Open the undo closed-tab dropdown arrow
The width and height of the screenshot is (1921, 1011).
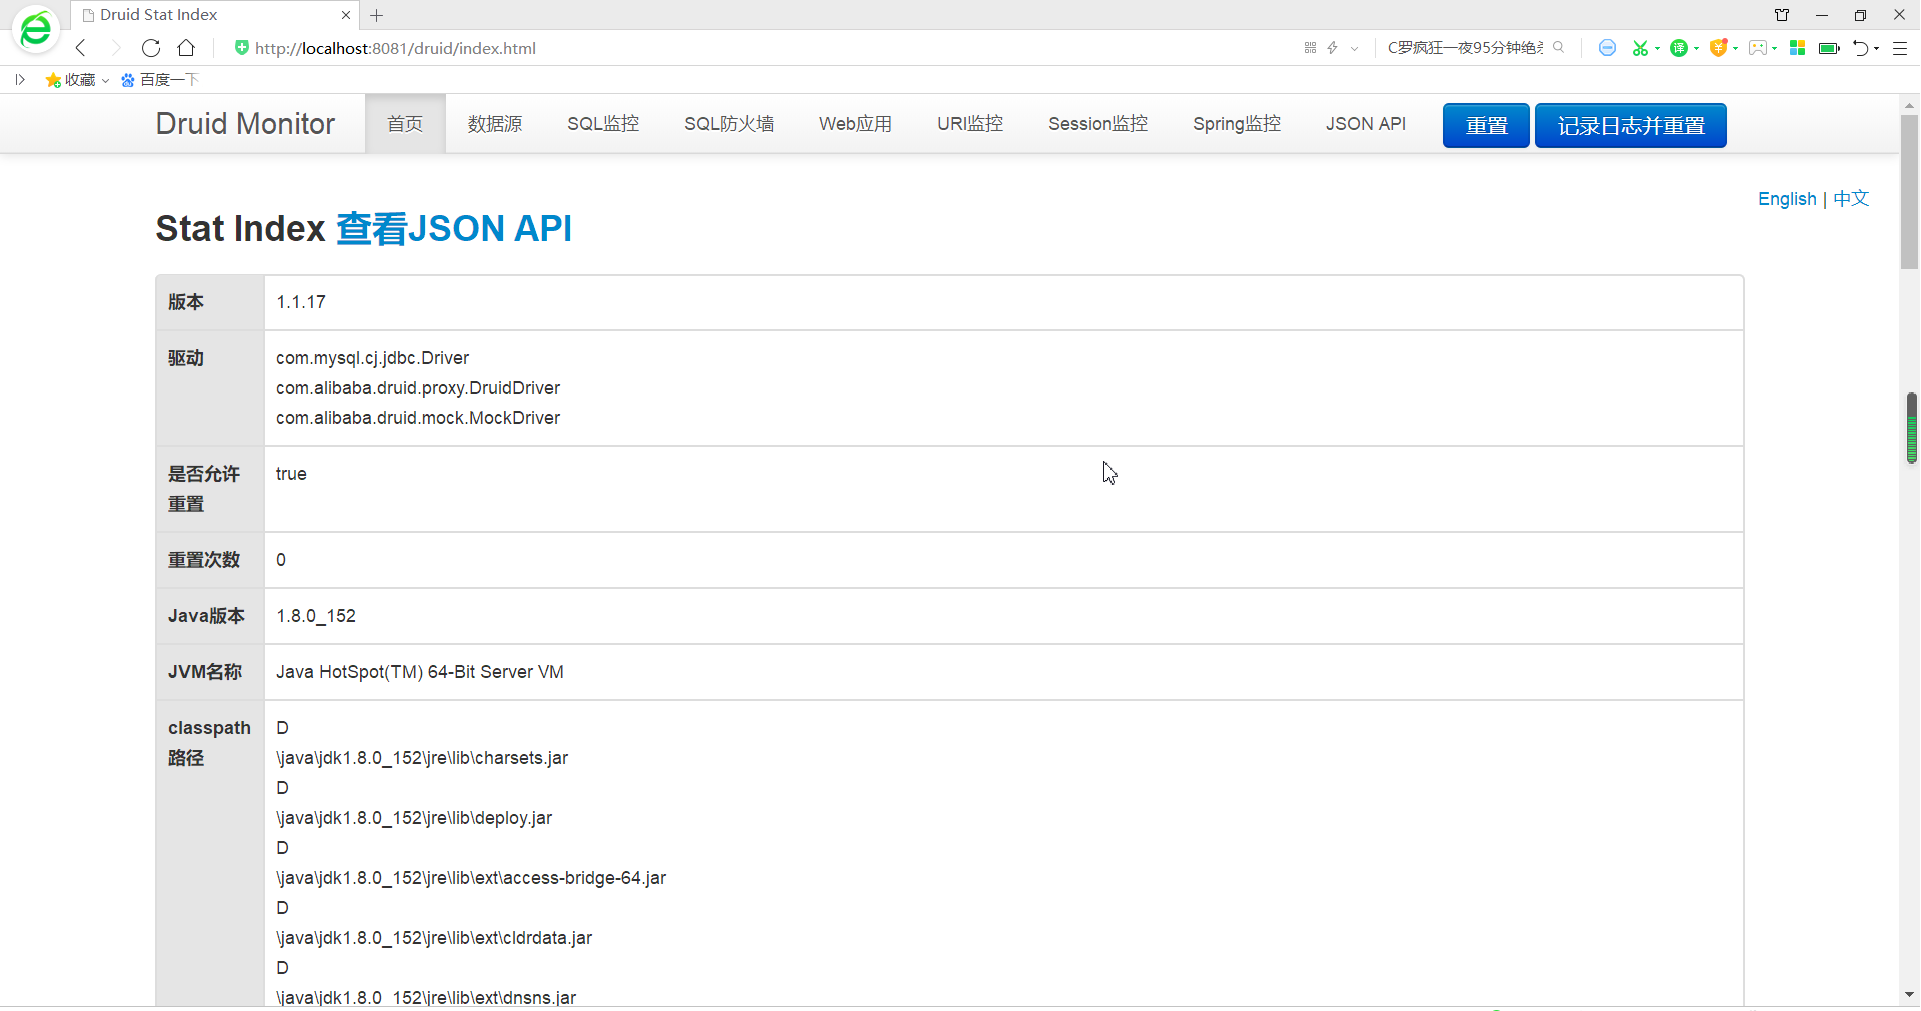[1876, 49]
